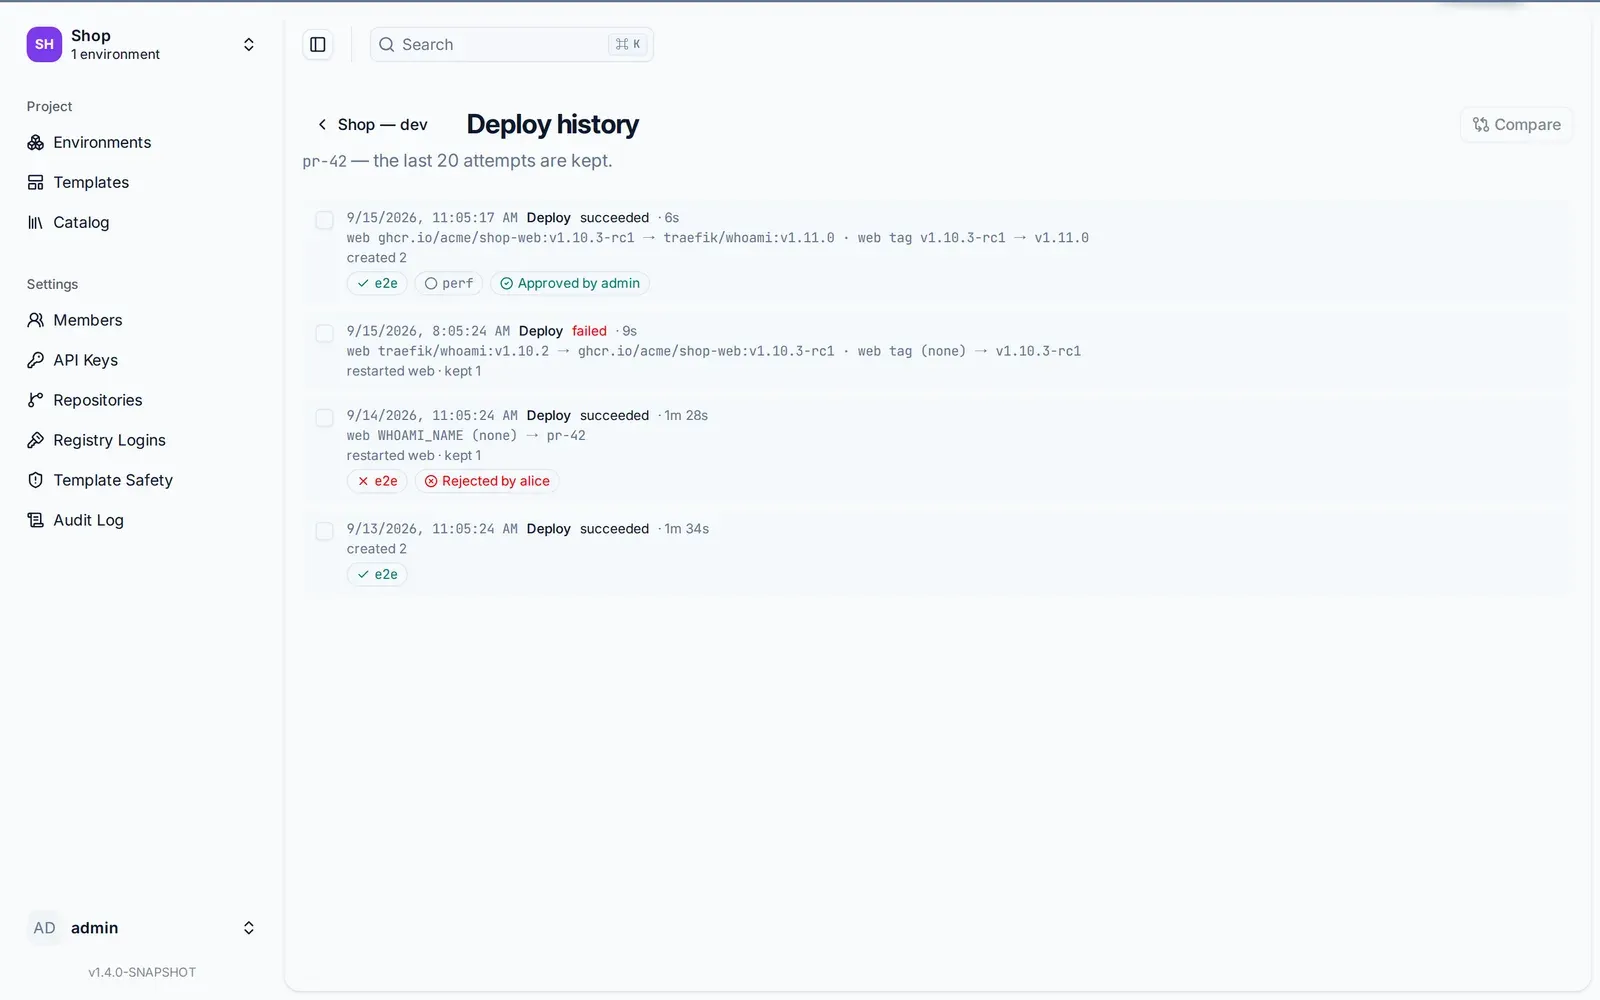The width and height of the screenshot is (1600, 1000).
Task: Click the Templates layout icon
Action: click(36, 183)
